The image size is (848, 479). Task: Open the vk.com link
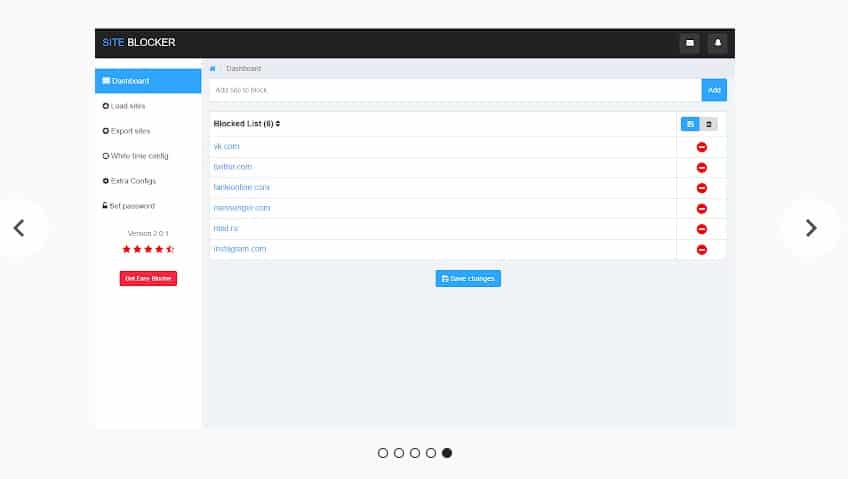point(227,147)
